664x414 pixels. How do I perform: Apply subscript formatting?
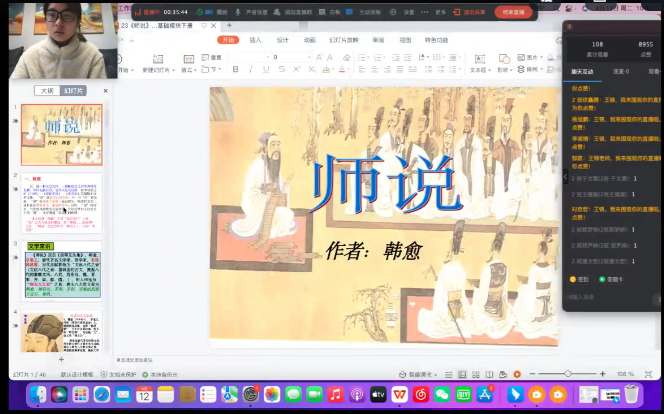click(x=312, y=69)
